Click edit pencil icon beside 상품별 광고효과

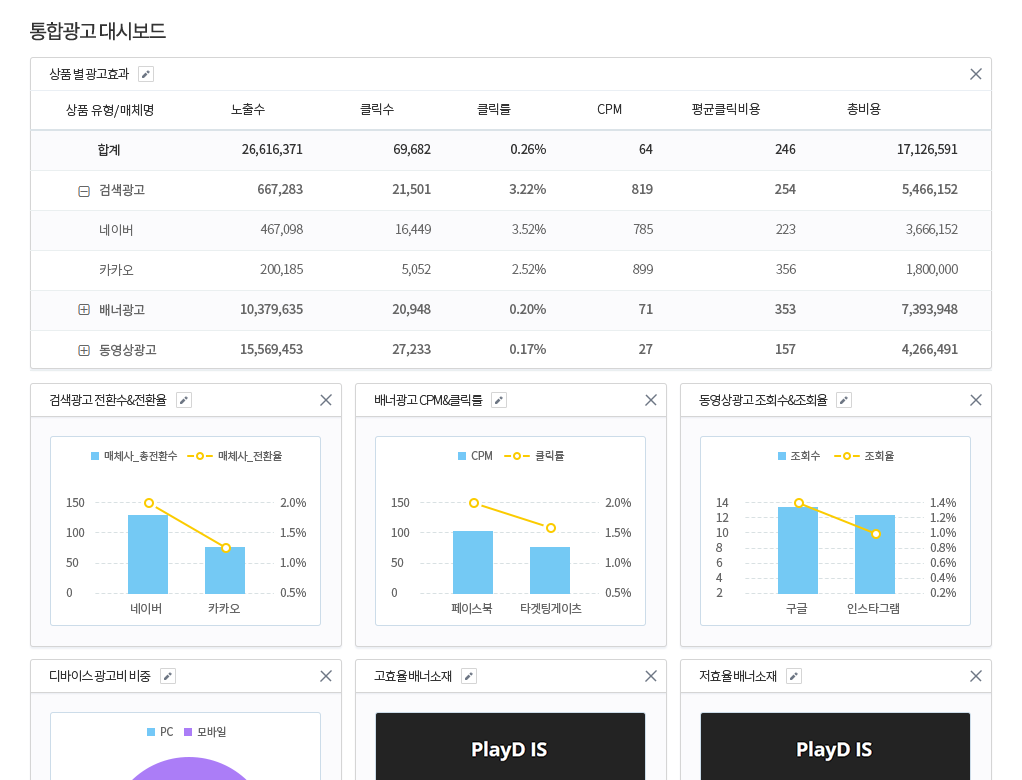(146, 74)
